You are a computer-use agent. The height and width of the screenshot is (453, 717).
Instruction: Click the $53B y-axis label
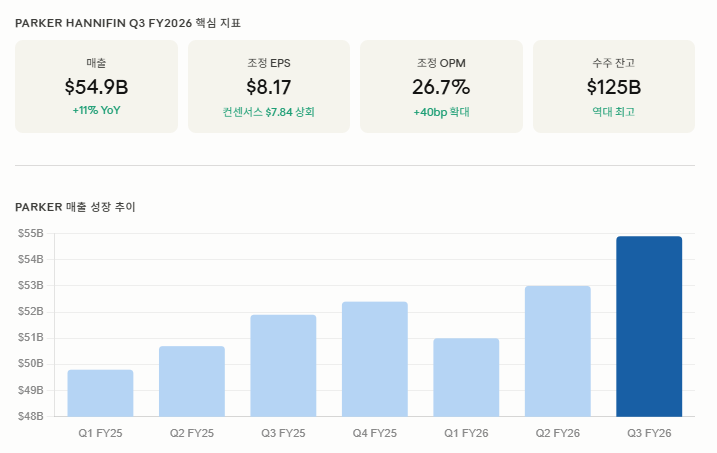click(31, 286)
